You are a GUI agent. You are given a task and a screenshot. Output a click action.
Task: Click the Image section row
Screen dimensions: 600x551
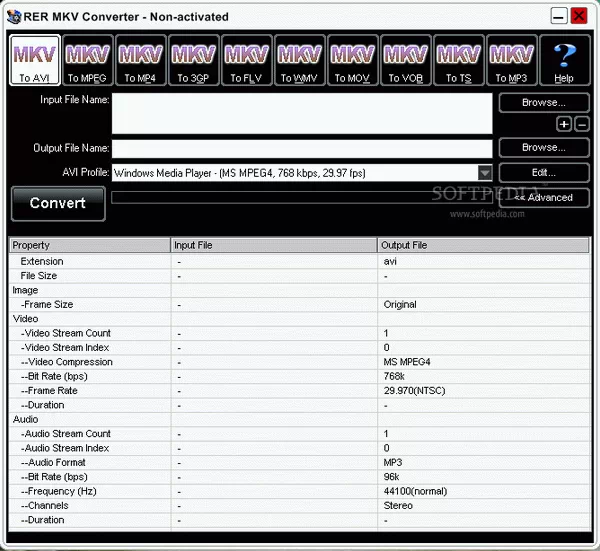(x=300, y=290)
